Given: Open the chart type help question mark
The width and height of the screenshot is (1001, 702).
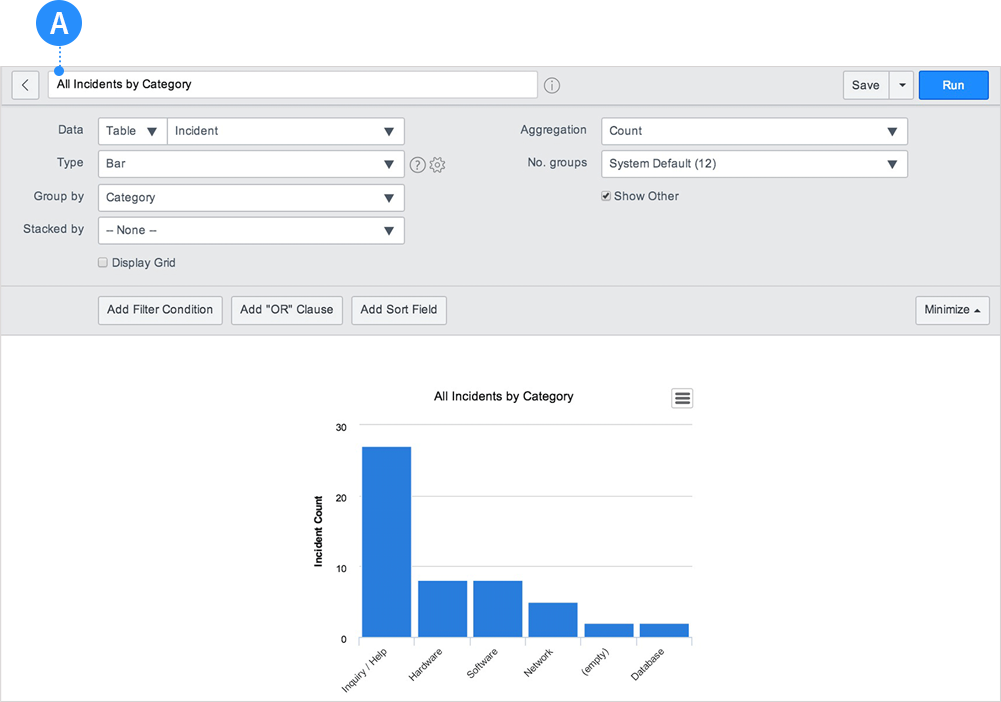Looking at the screenshot, I should [x=417, y=164].
